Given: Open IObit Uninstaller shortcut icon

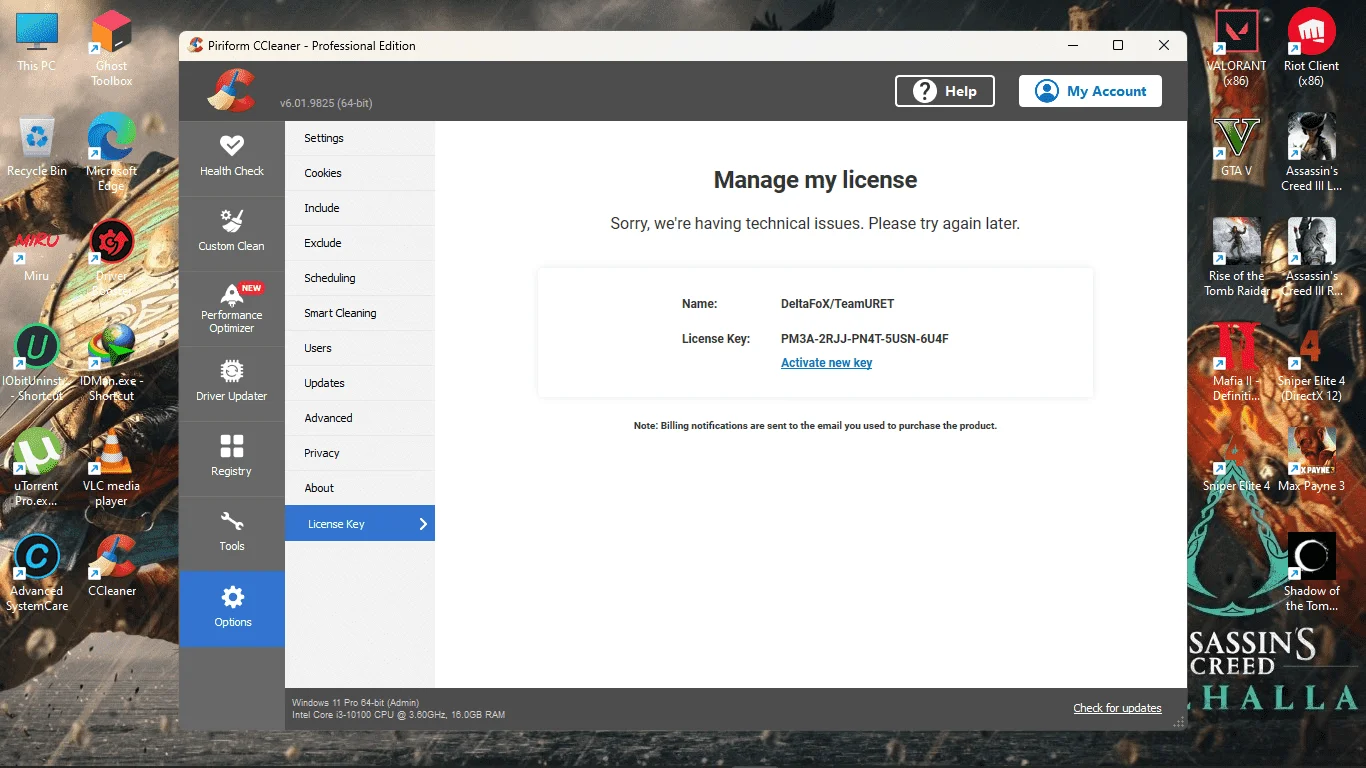Looking at the screenshot, I should [x=37, y=363].
